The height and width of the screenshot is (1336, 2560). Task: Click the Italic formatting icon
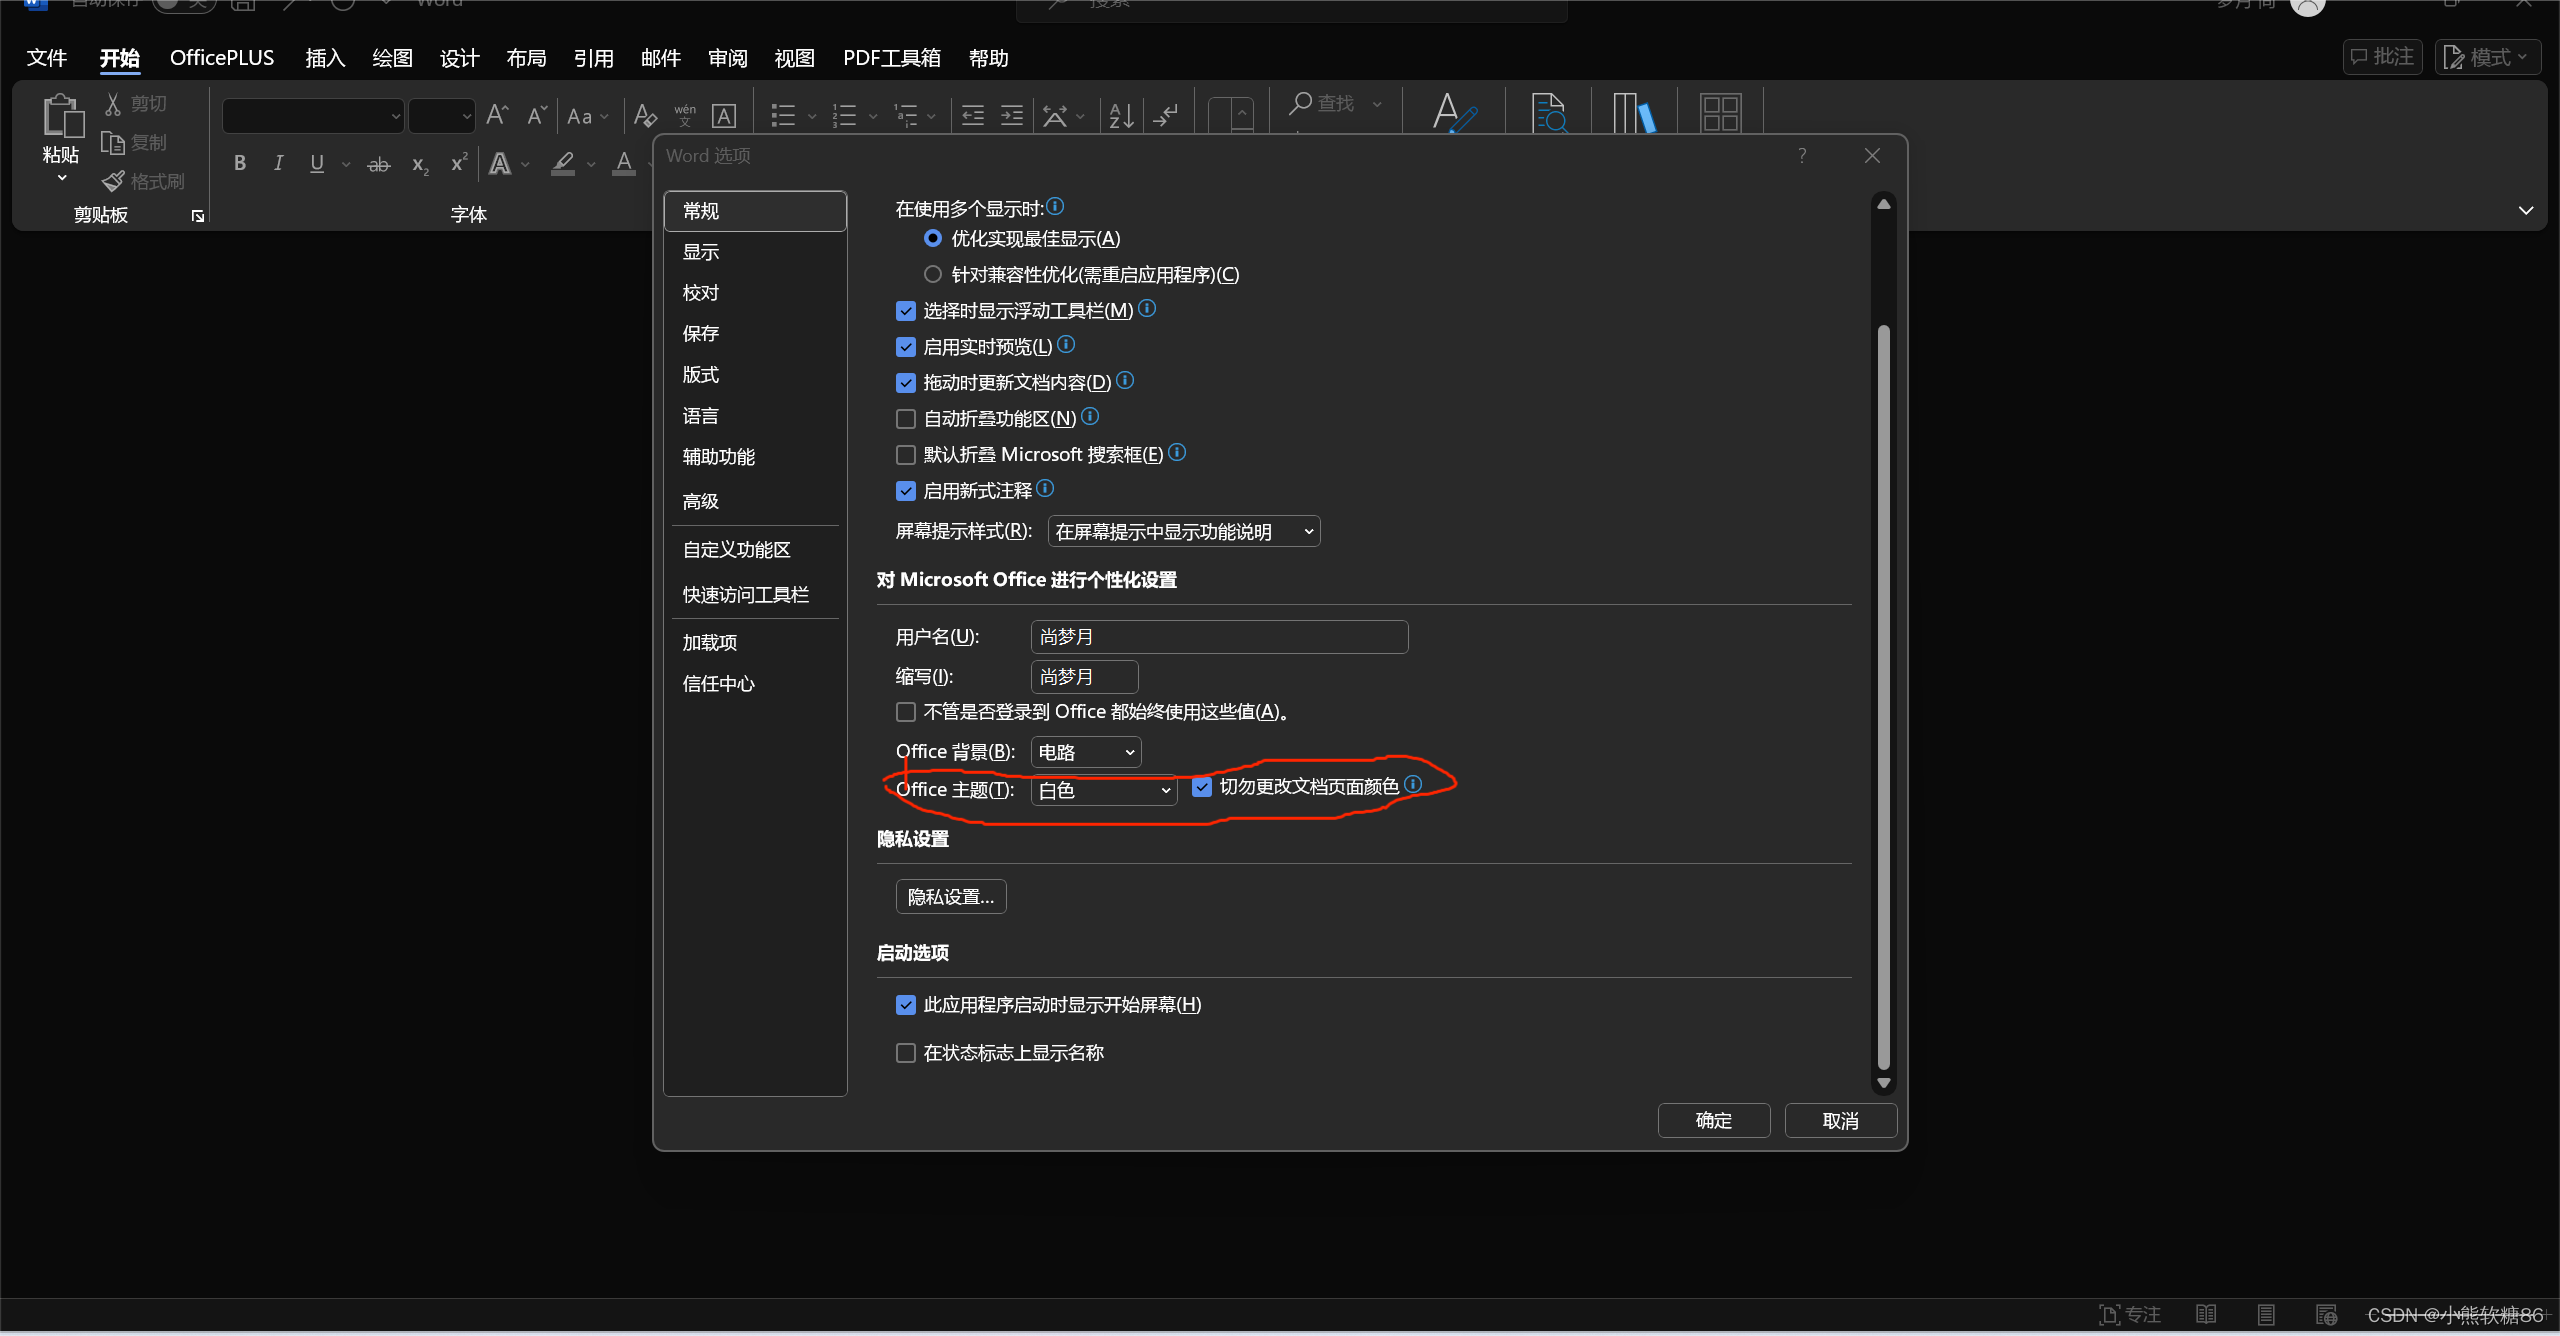point(278,163)
